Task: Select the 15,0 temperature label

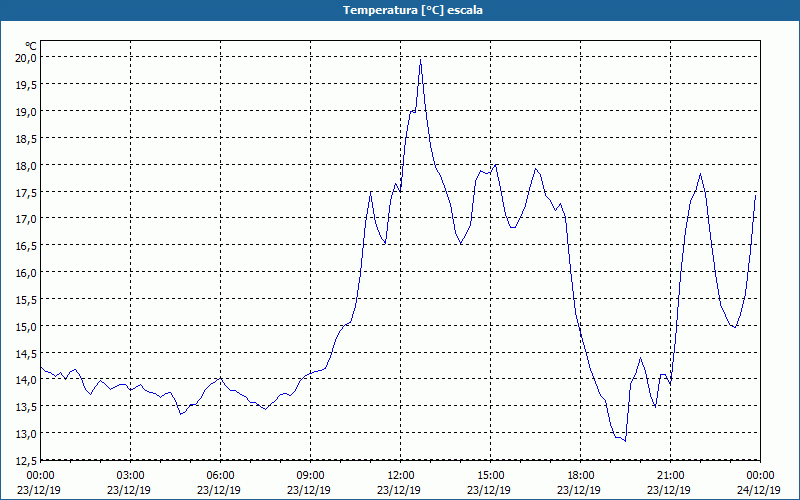Action: tap(26, 326)
